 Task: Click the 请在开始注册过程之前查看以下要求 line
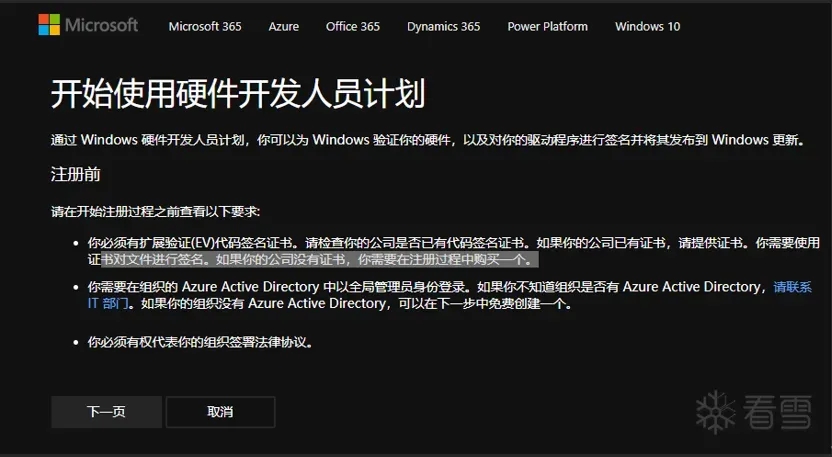tap(155, 212)
